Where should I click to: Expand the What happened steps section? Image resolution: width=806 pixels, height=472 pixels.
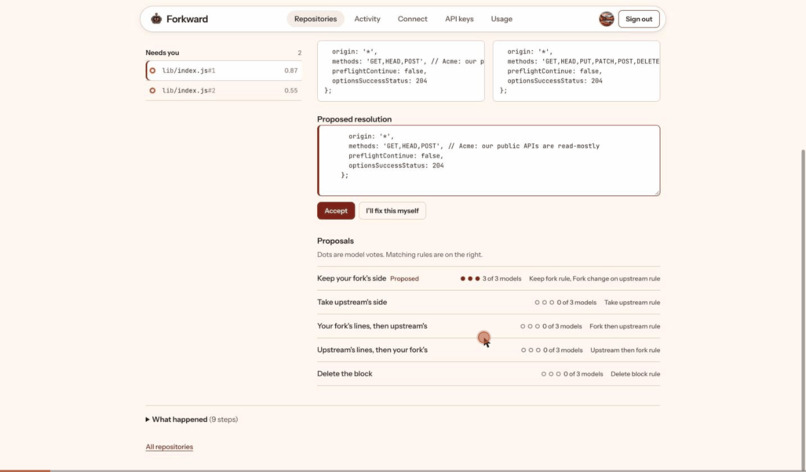coord(192,420)
